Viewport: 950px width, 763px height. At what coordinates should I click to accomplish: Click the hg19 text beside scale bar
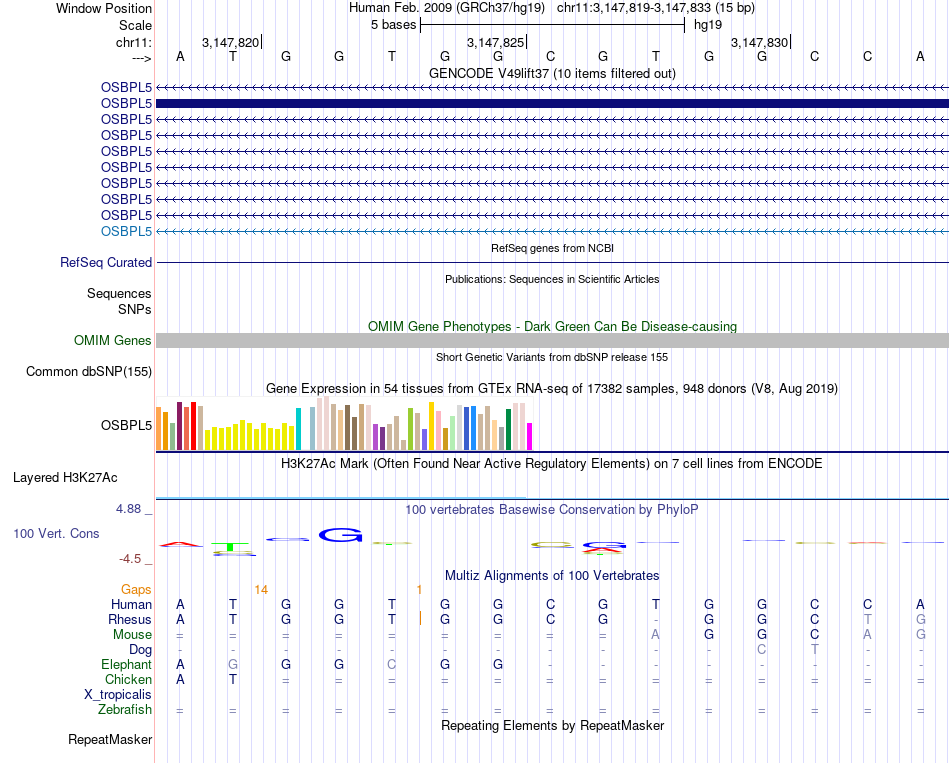pyautogui.click(x=708, y=25)
